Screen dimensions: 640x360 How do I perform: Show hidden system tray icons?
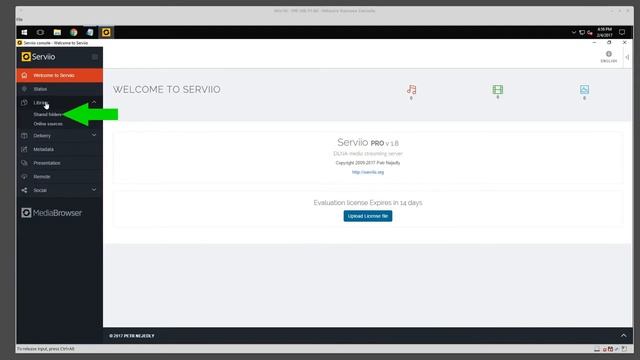(x=574, y=32)
